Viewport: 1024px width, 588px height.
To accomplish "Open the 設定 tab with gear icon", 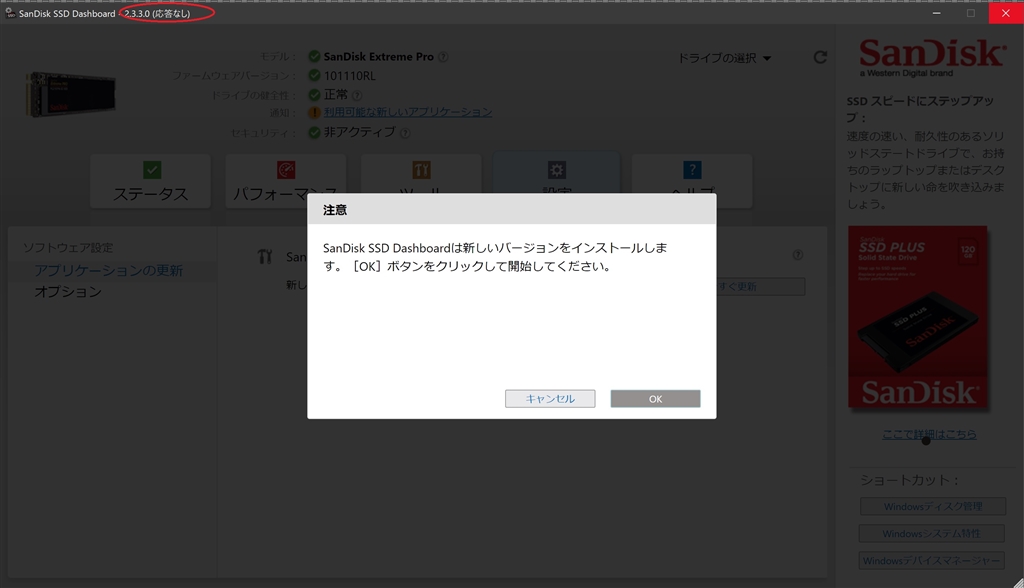I will pyautogui.click(x=556, y=174).
